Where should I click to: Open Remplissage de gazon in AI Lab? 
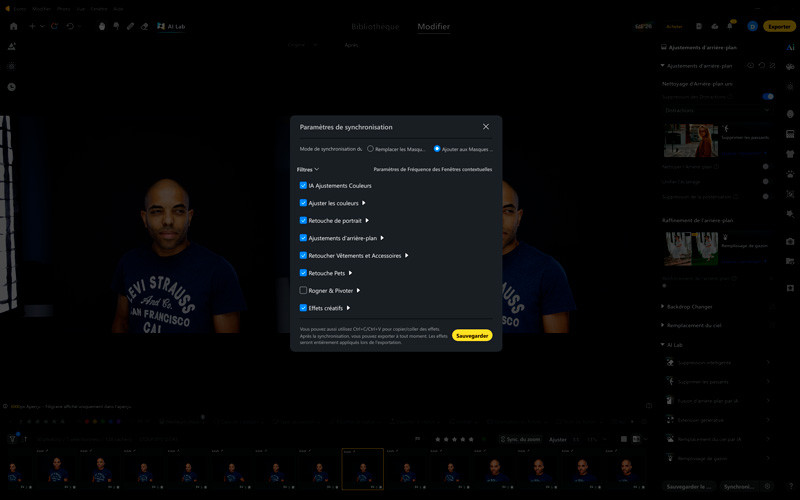[719, 458]
